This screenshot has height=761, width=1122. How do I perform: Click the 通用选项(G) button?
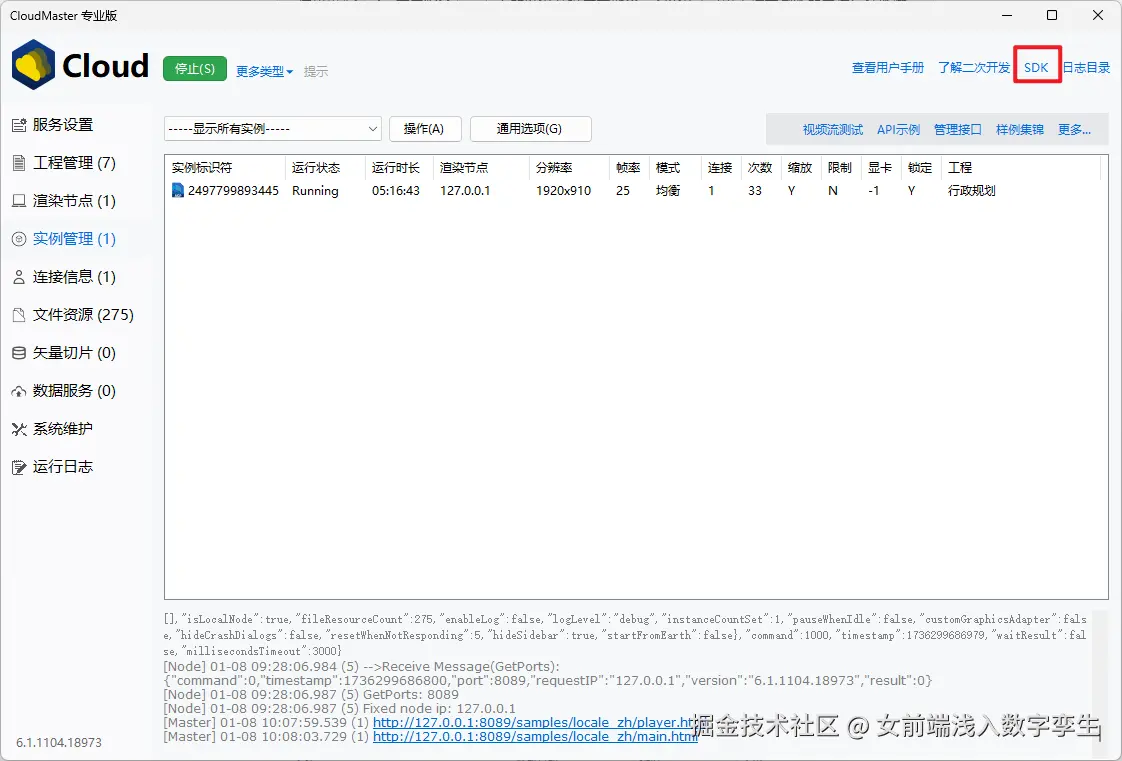tap(530, 129)
